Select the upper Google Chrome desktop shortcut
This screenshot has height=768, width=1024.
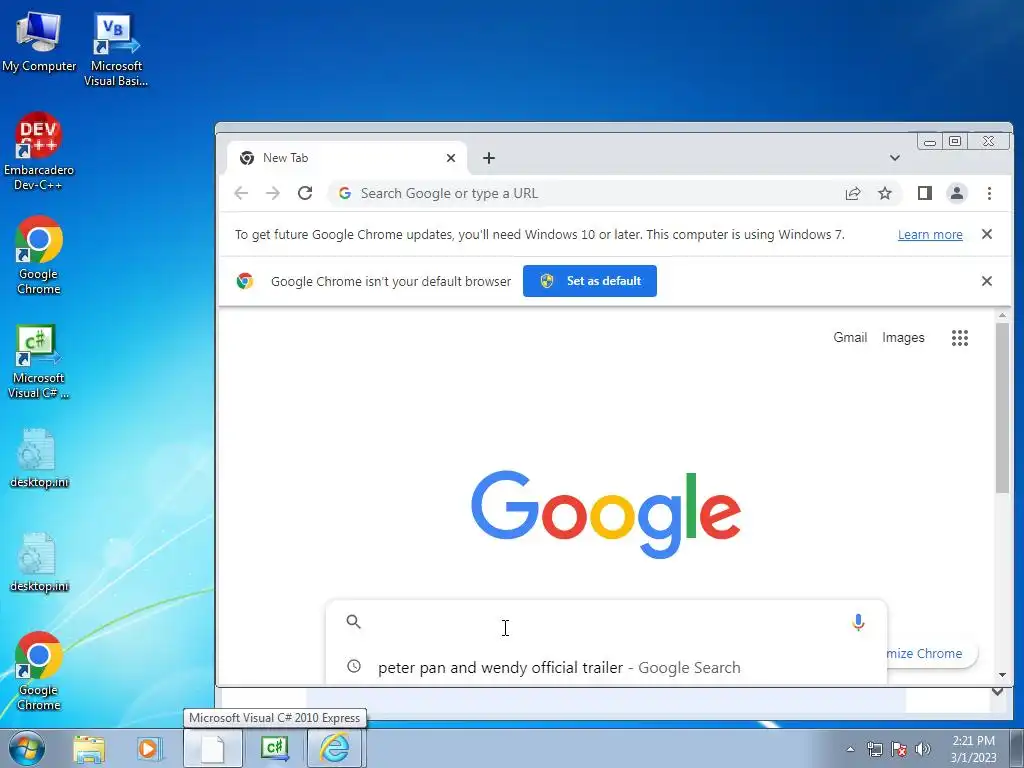[x=39, y=255]
